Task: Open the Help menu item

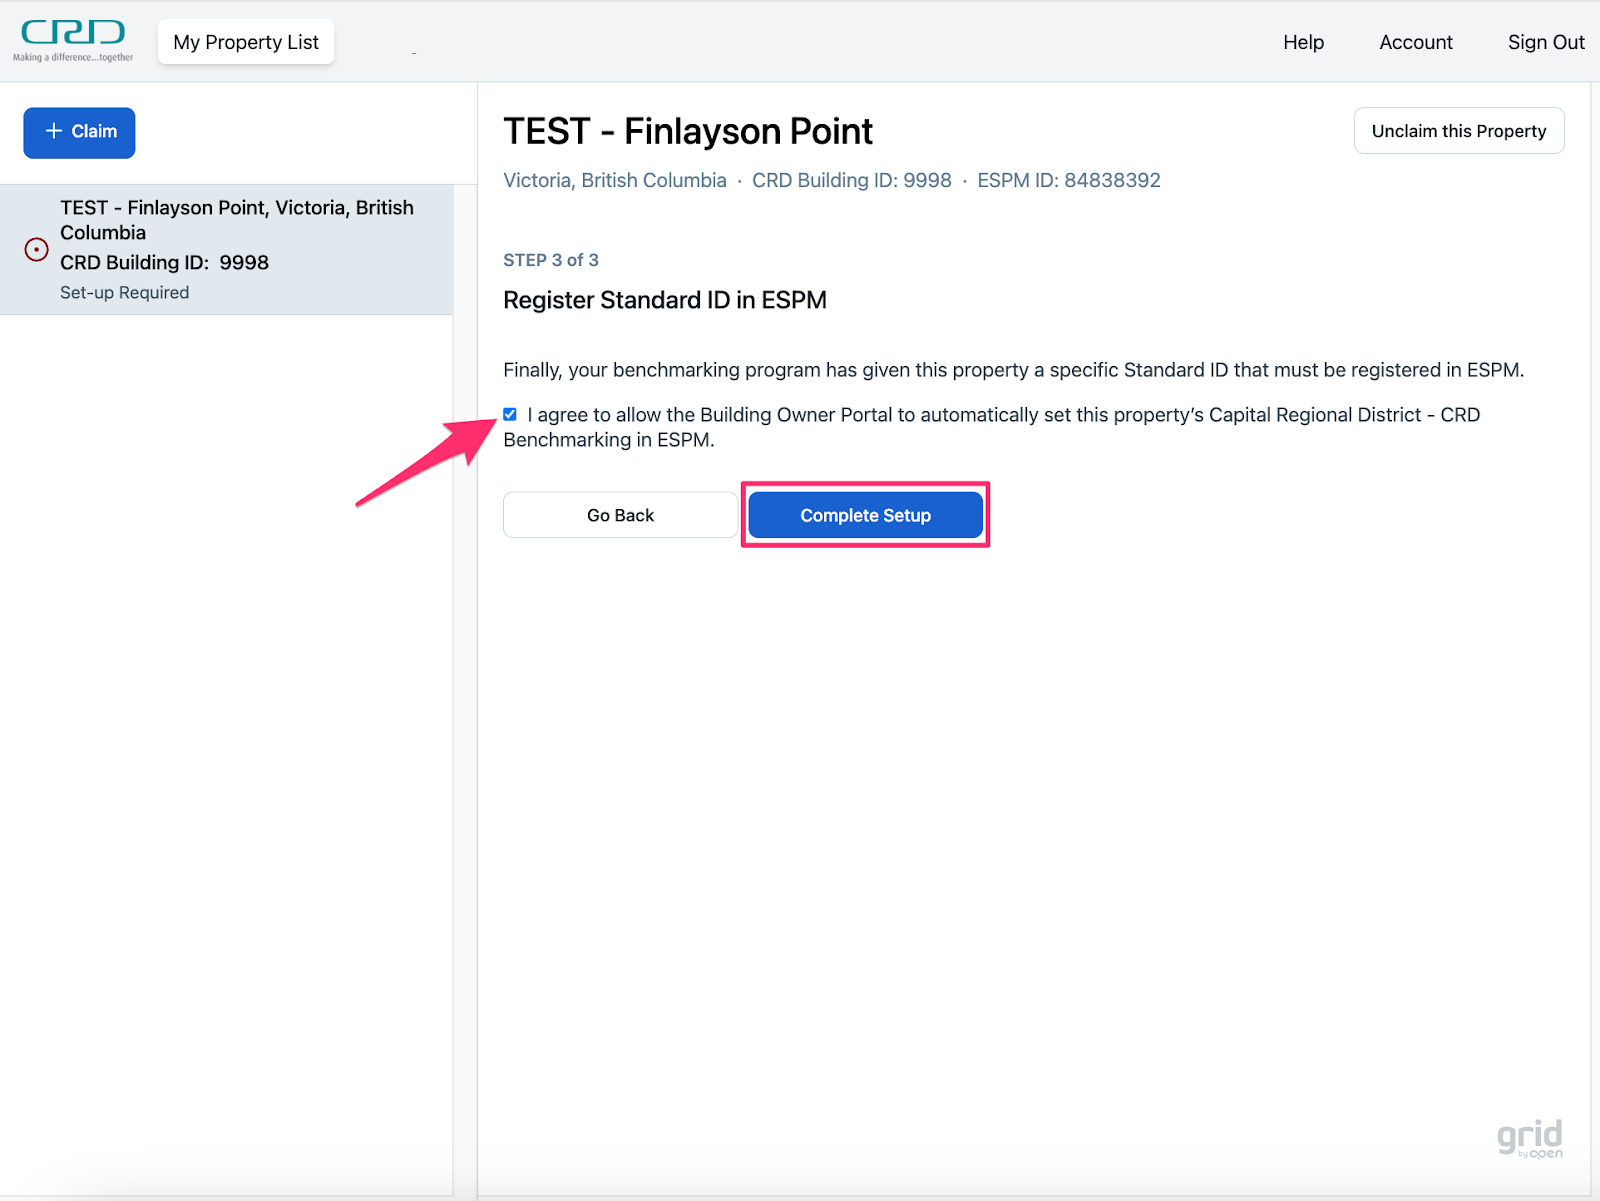Action: [x=1303, y=42]
